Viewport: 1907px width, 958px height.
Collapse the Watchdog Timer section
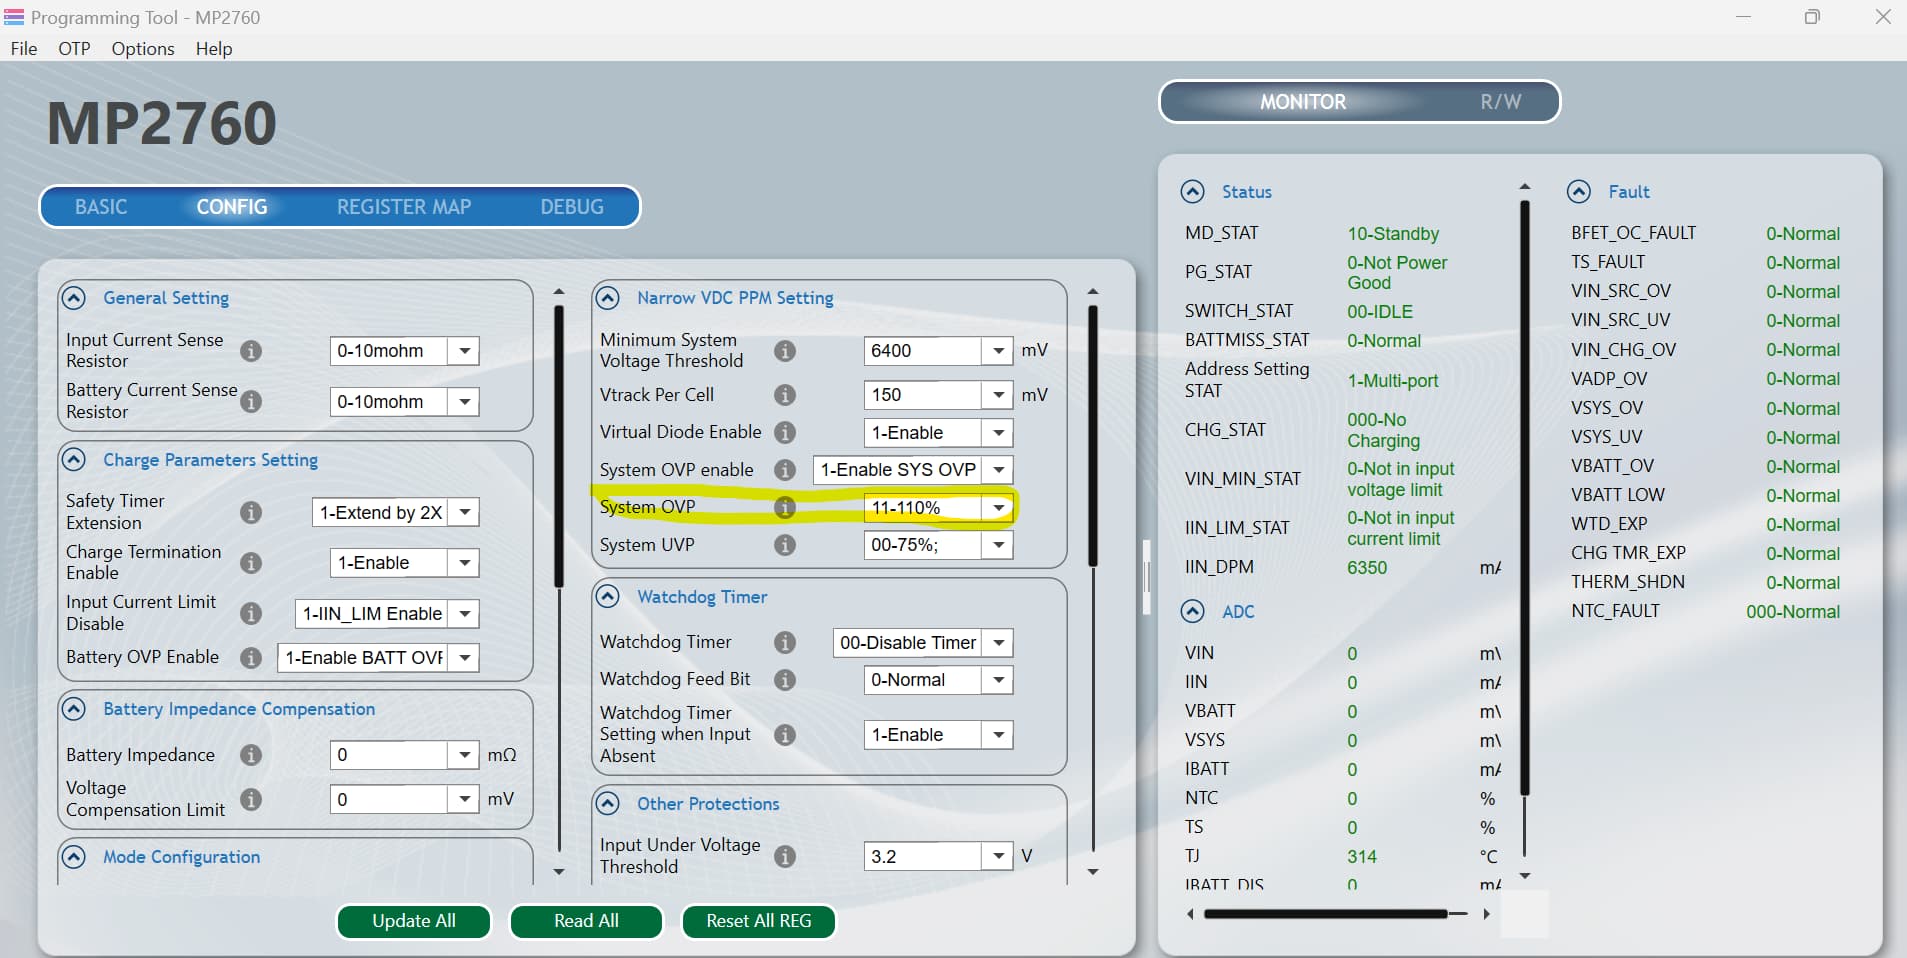[607, 597]
